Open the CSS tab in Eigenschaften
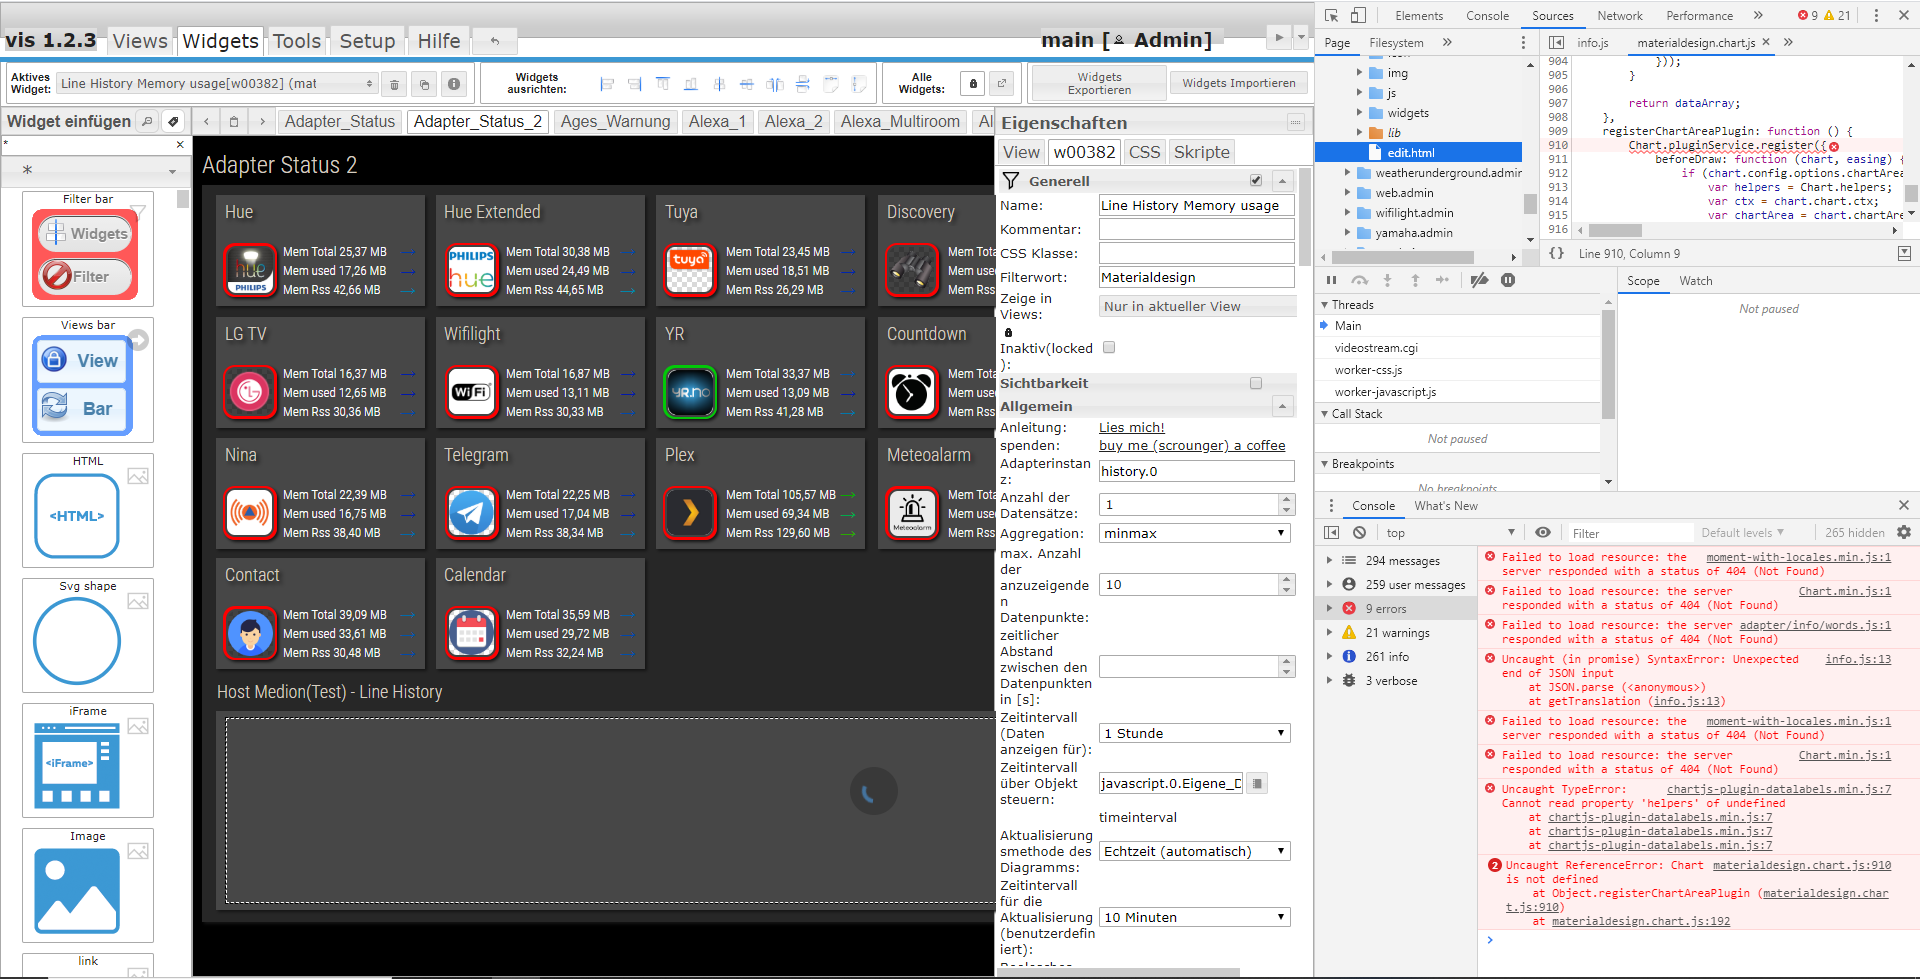Image resolution: width=1920 pixels, height=979 pixels. point(1144,152)
